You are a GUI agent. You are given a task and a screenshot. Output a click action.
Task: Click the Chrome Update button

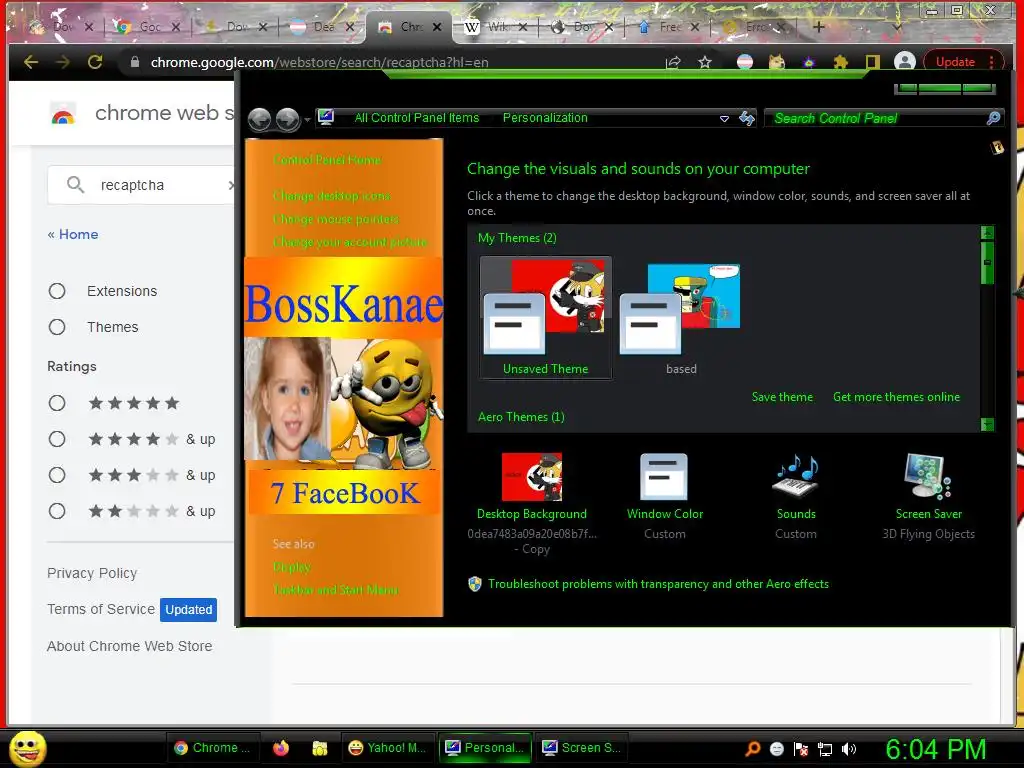point(964,61)
